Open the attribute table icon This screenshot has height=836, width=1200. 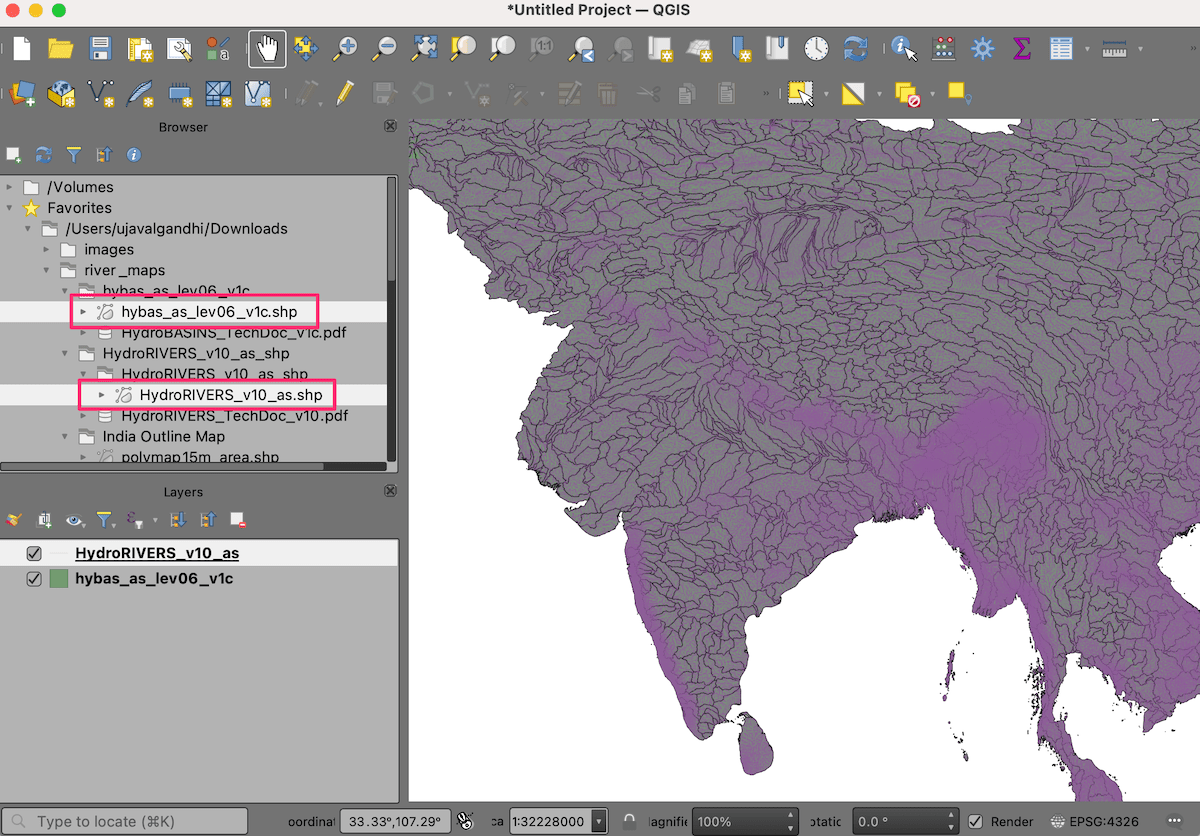click(x=1061, y=48)
